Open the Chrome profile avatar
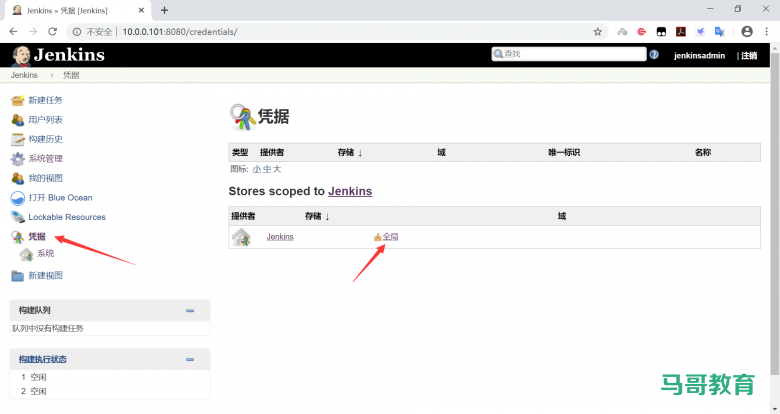 click(747, 31)
